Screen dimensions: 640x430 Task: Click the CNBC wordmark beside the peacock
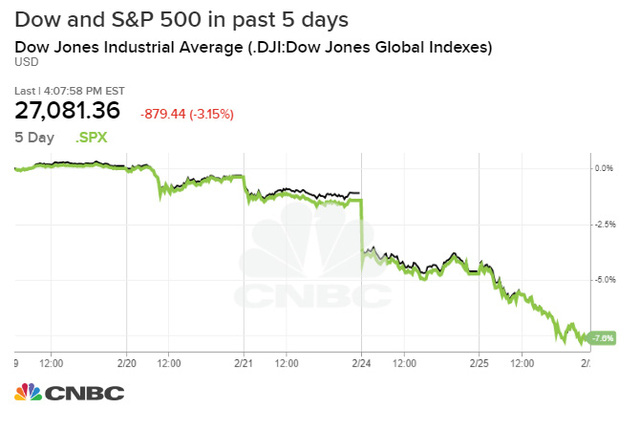point(84,394)
